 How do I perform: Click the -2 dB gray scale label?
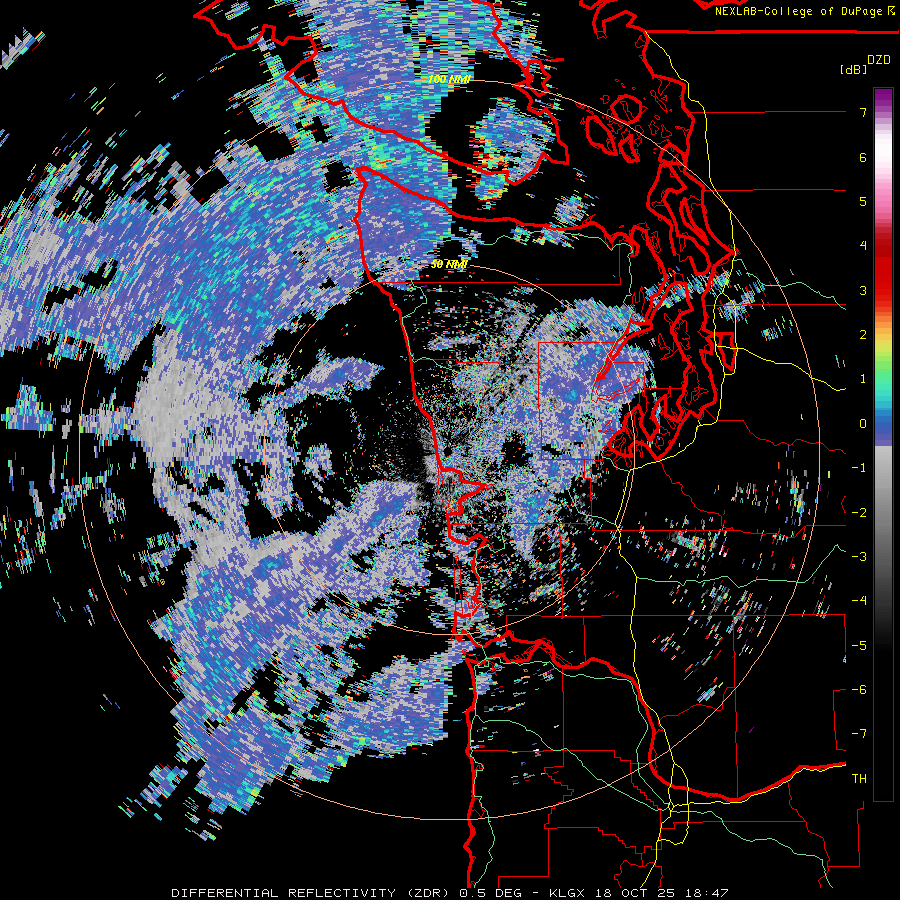(x=859, y=513)
